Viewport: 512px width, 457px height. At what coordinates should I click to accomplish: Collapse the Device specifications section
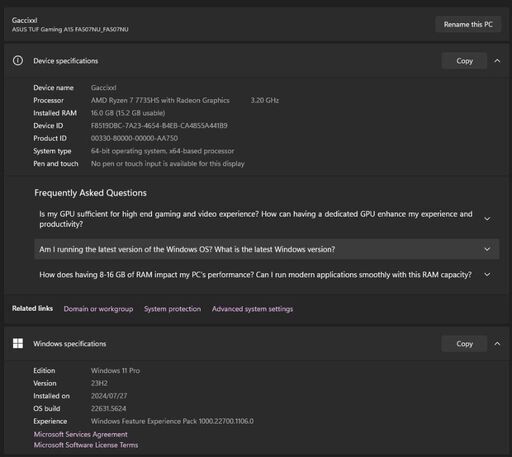tap(497, 61)
